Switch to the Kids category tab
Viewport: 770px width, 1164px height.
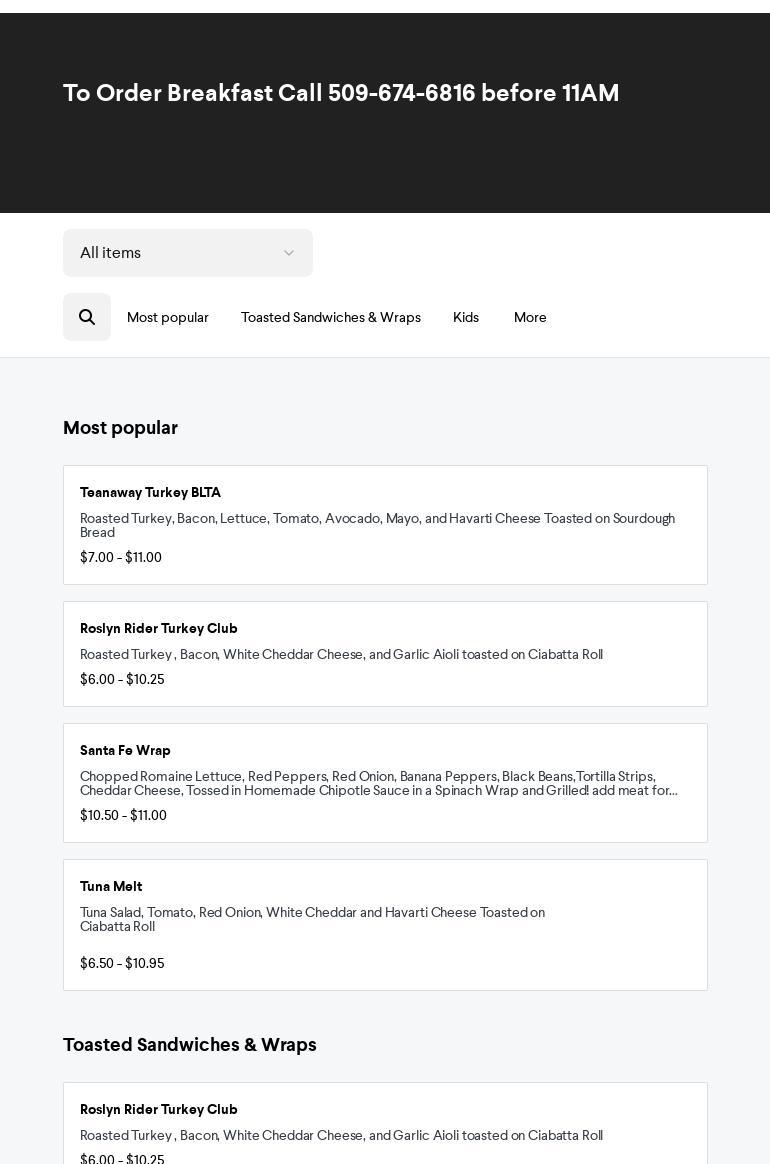[466, 317]
